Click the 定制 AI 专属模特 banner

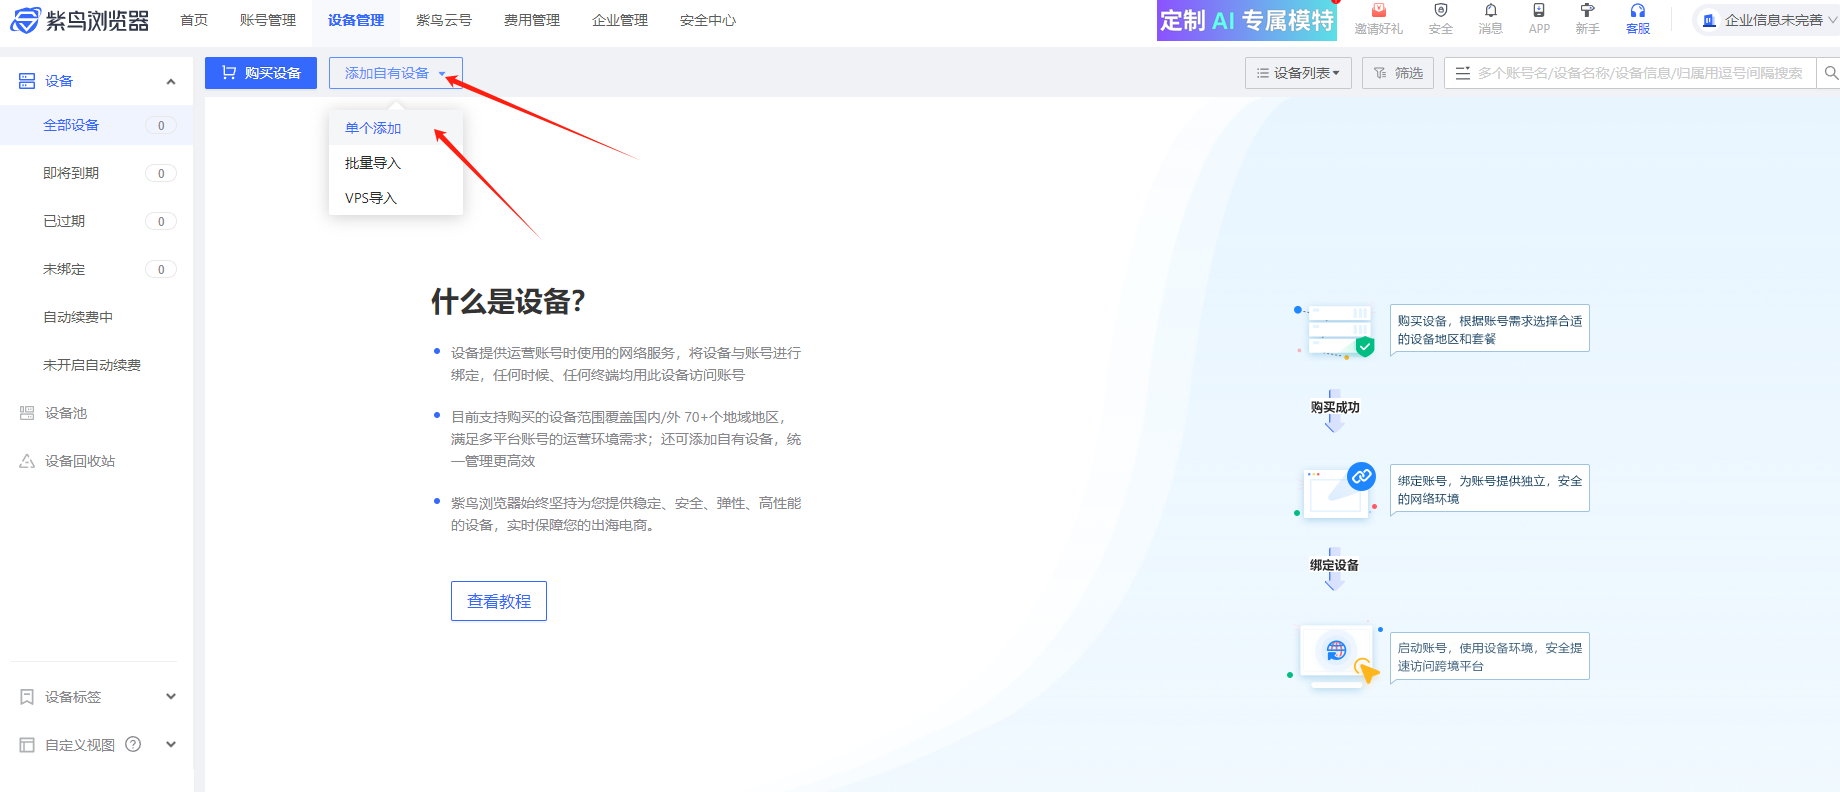click(1247, 21)
